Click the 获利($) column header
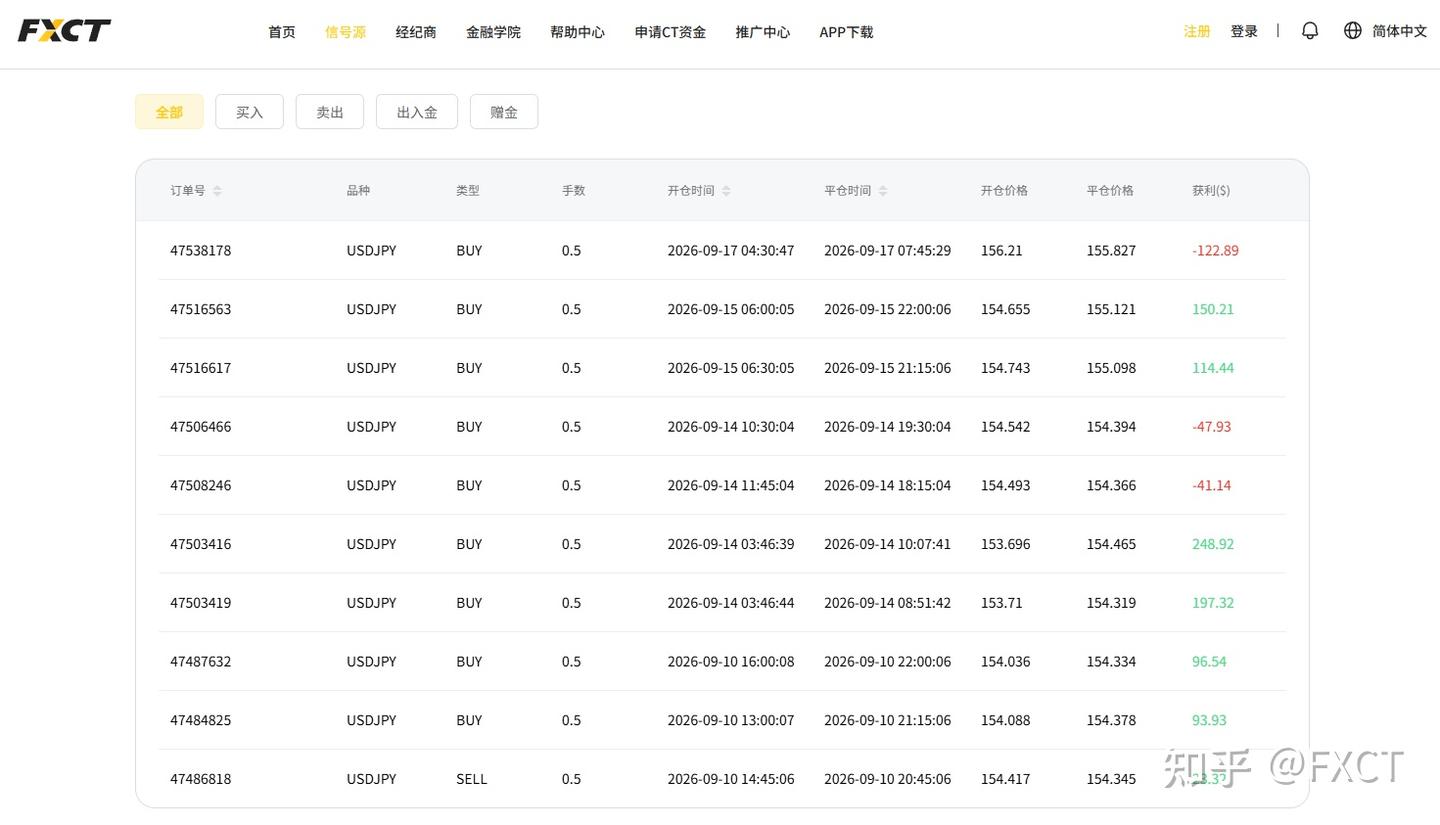The width and height of the screenshot is (1440, 825). (1211, 191)
